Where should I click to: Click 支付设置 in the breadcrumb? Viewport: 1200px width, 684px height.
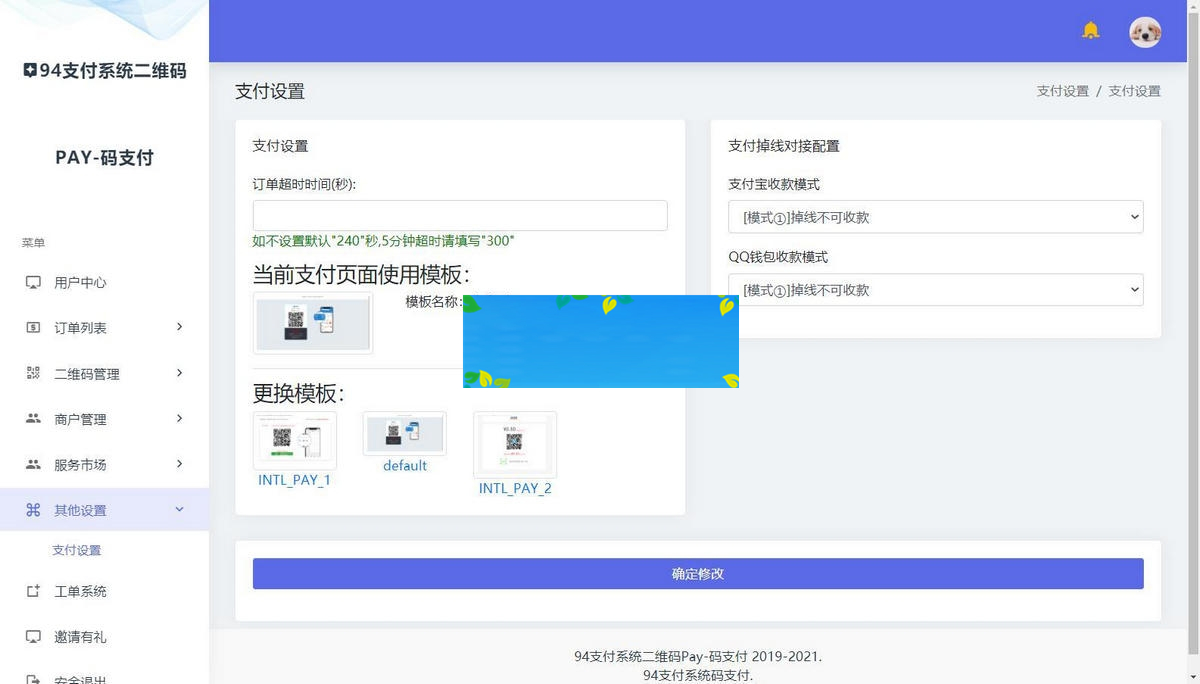pyautogui.click(x=1062, y=90)
